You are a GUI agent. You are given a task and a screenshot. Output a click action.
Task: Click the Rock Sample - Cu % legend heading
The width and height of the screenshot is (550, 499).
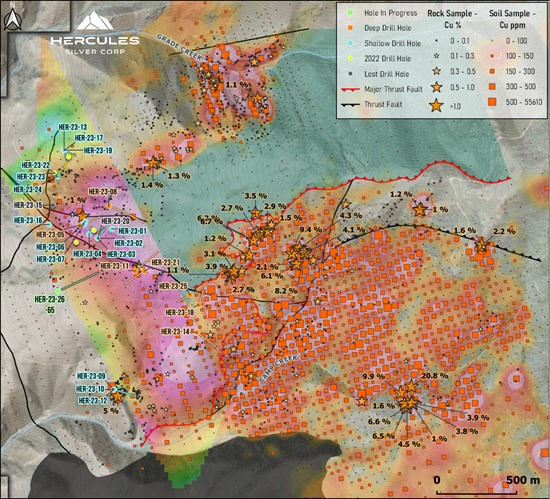[452, 19]
